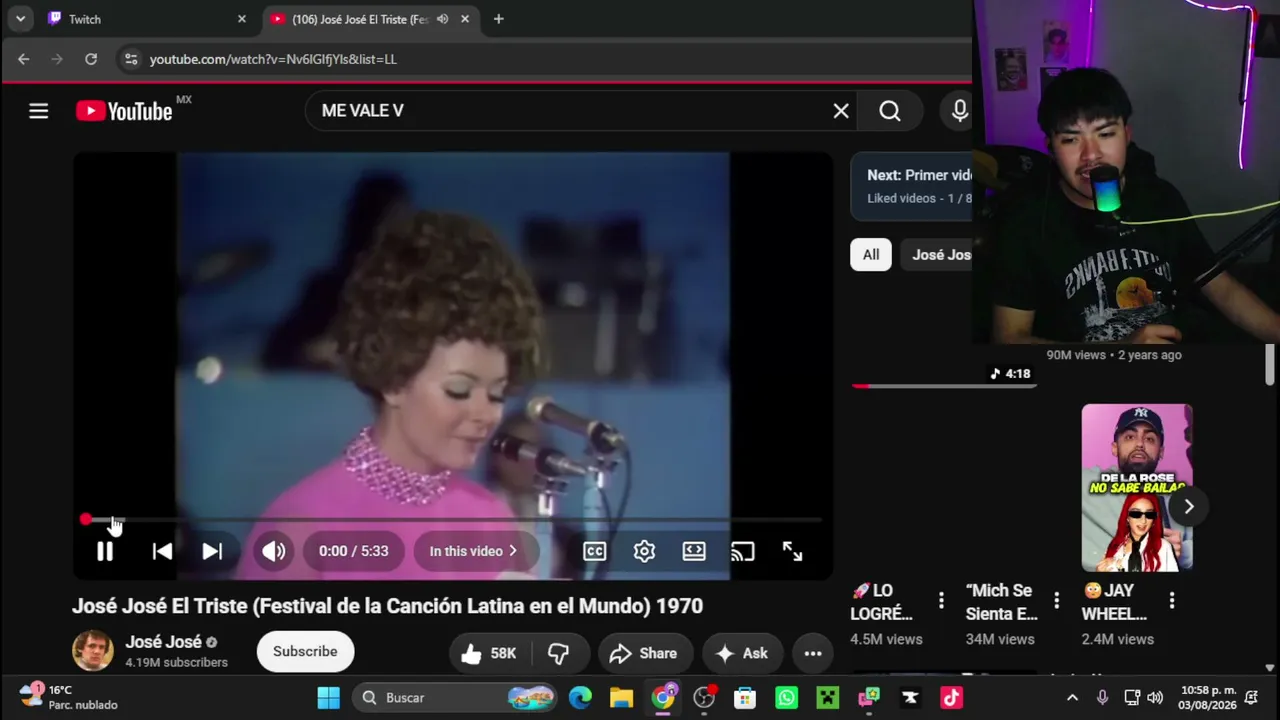Open the LO LOGRÉ Short title

(x=882, y=602)
